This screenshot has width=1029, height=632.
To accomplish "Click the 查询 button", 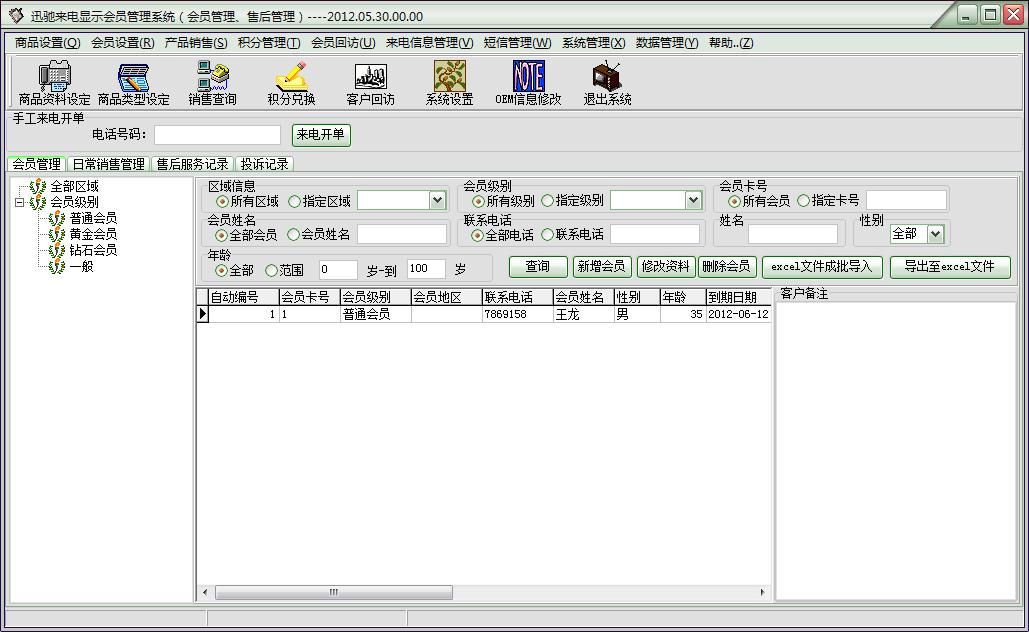I will tap(537, 267).
